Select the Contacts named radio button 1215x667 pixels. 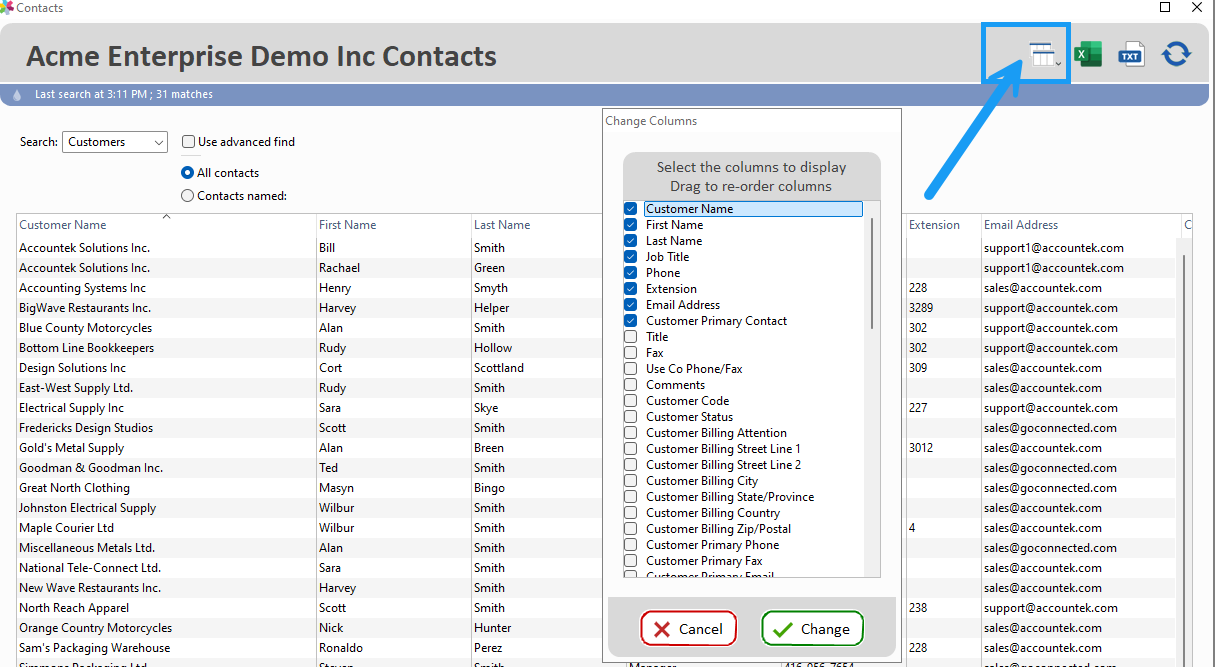point(187,196)
